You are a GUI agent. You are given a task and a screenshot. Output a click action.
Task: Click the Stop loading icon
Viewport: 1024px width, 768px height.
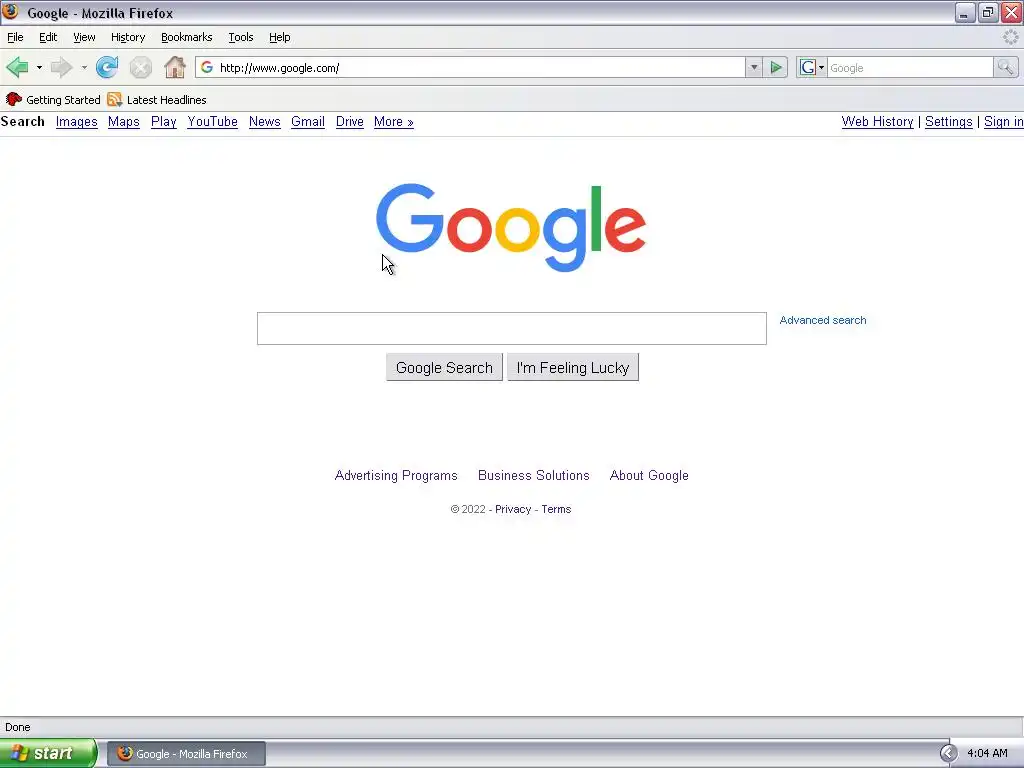coord(140,67)
